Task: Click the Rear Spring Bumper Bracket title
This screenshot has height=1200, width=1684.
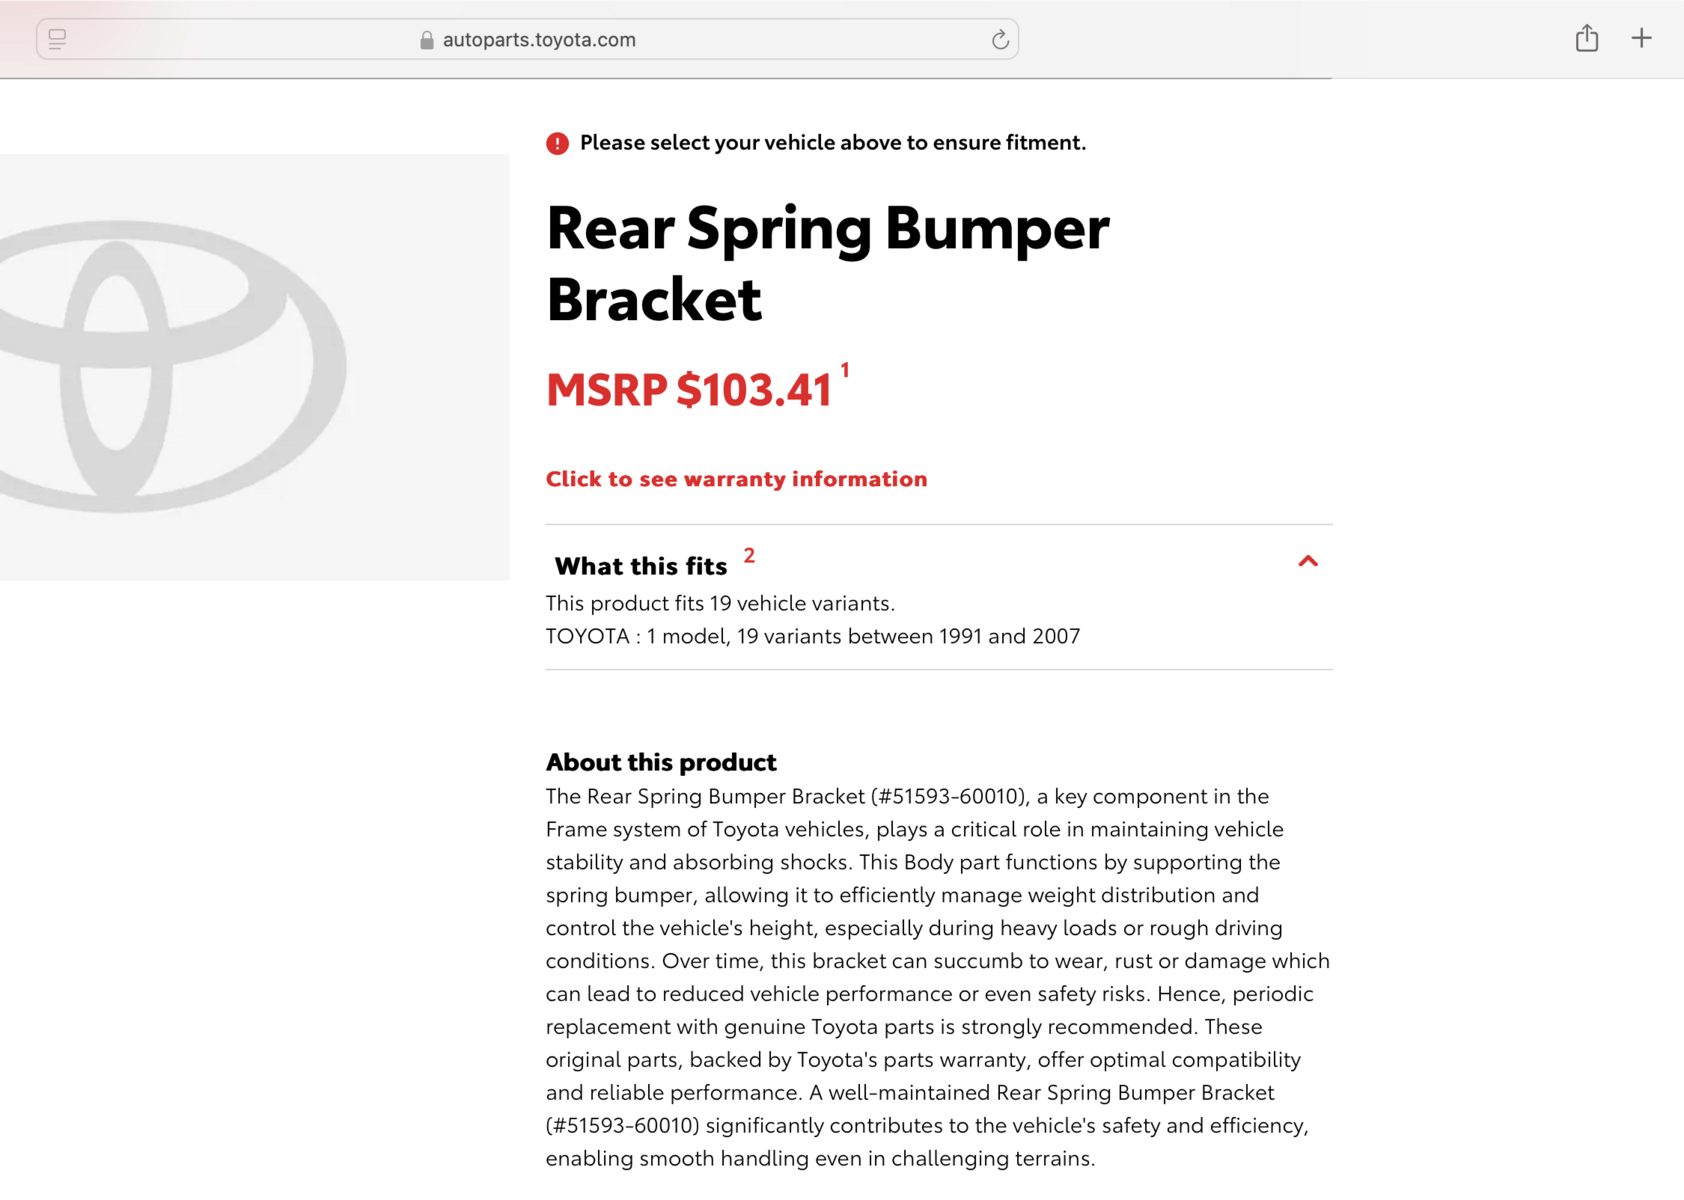Action: coord(827,263)
